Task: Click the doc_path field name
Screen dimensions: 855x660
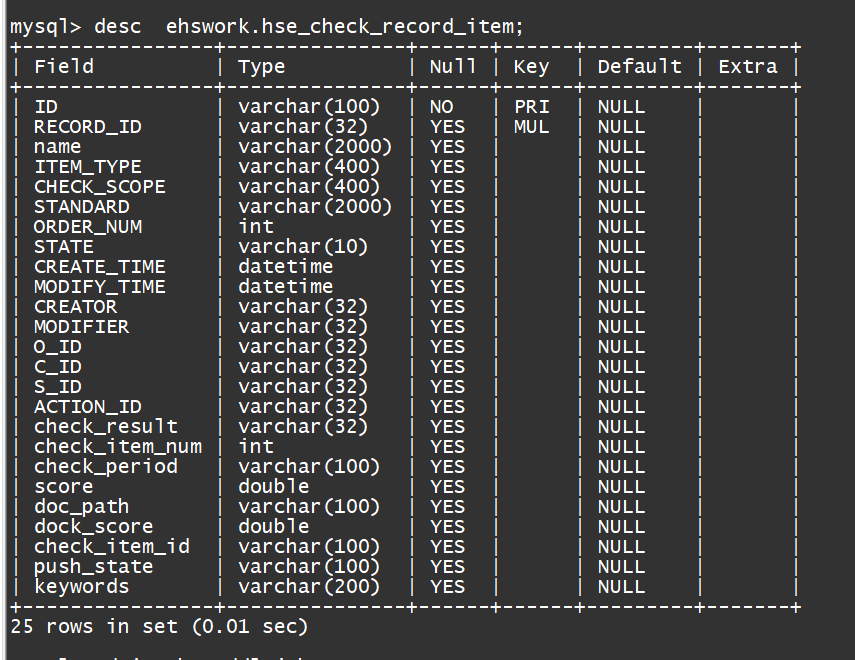Action: coord(82,507)
